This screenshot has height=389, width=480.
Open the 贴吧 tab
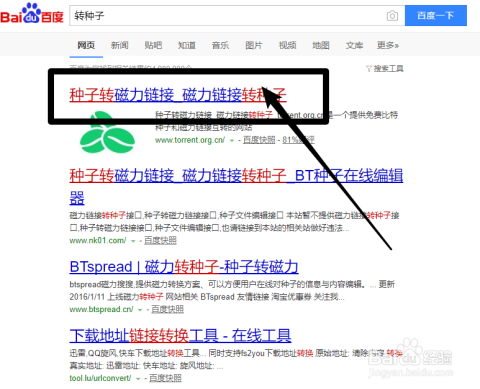click(x=153, y=45)
